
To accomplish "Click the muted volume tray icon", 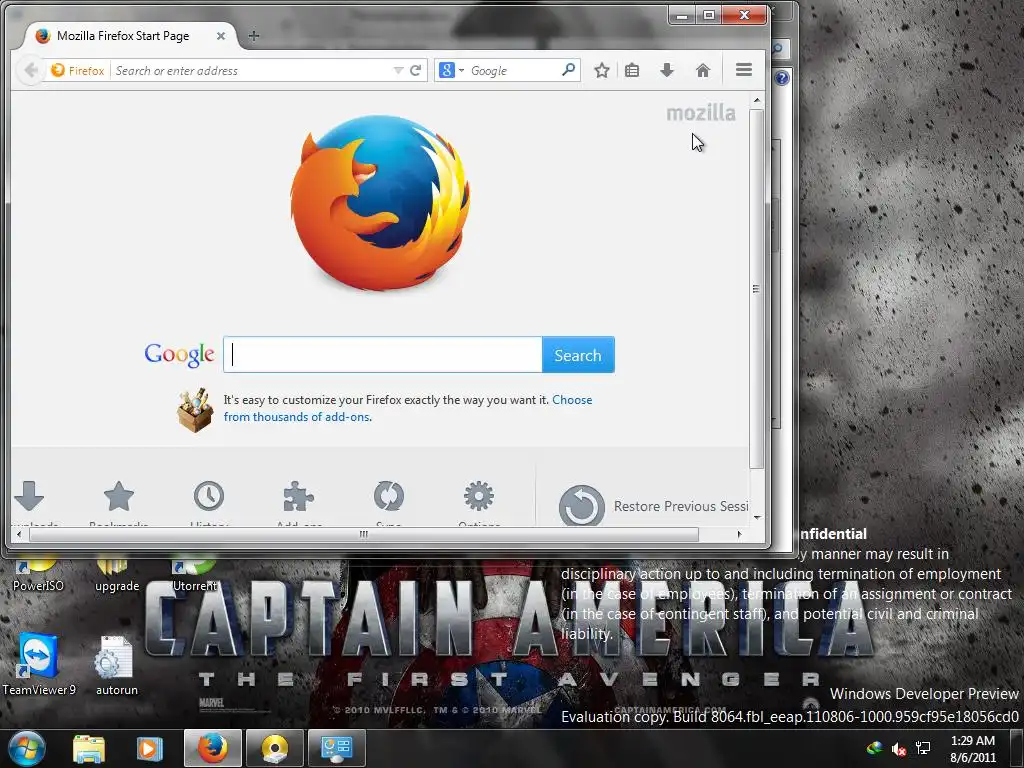I will coord(899,749).
